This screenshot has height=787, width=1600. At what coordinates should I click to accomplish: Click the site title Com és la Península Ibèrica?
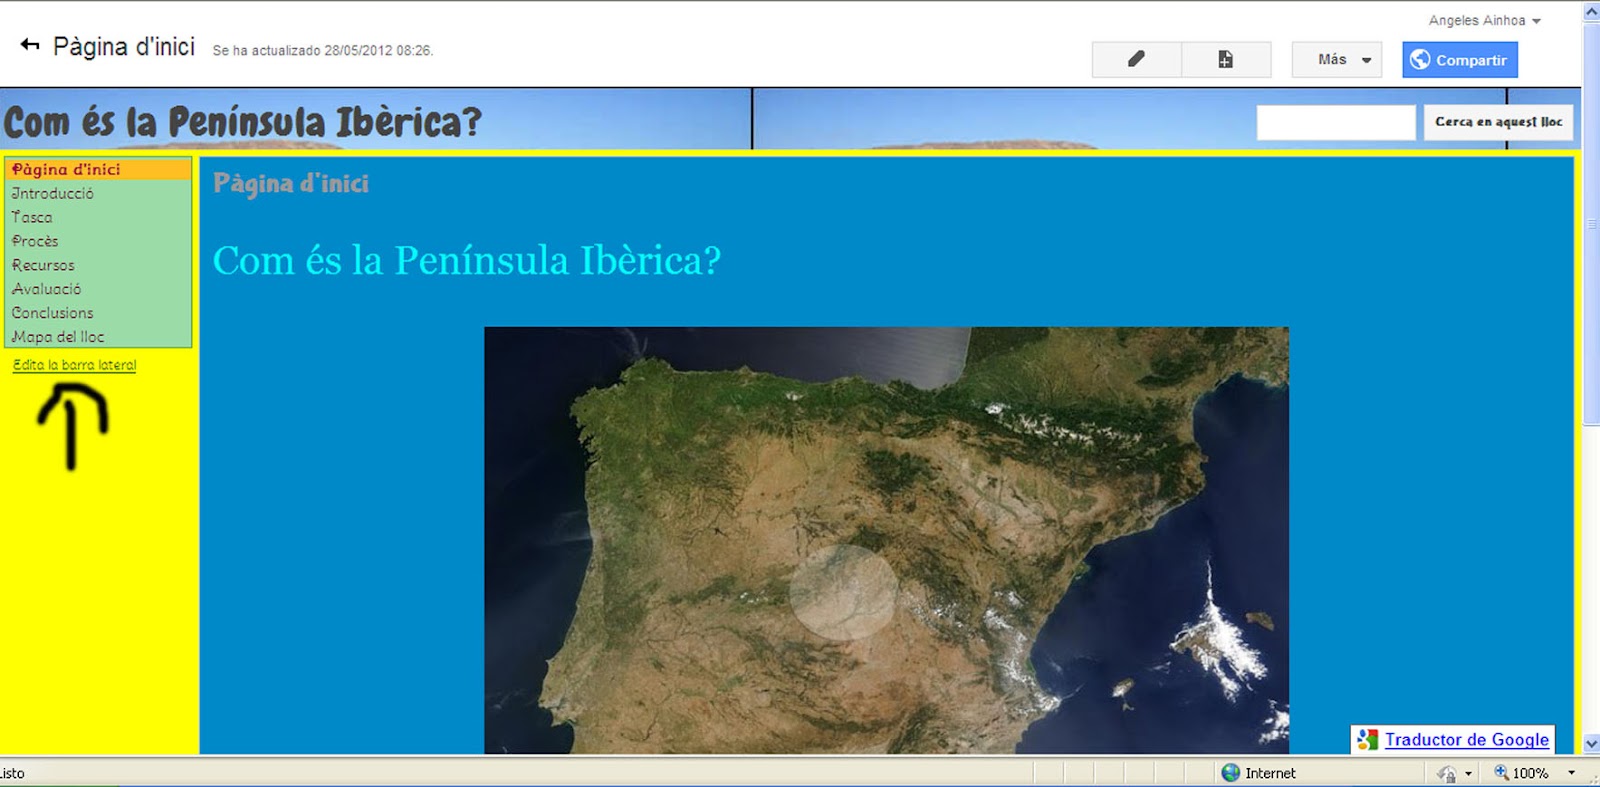coord(243,122)
